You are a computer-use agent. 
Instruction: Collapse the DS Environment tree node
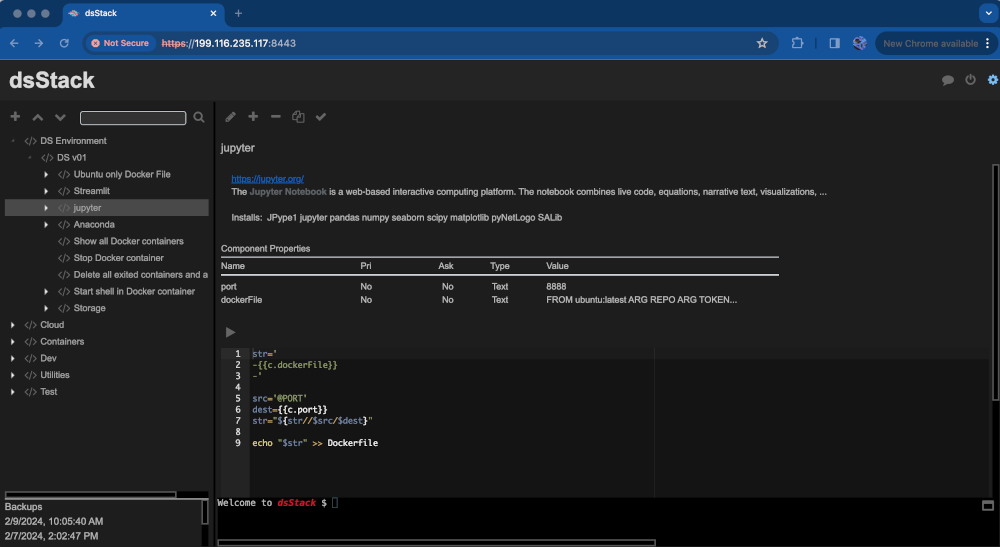pyautogui.click(x=13, y=141)
